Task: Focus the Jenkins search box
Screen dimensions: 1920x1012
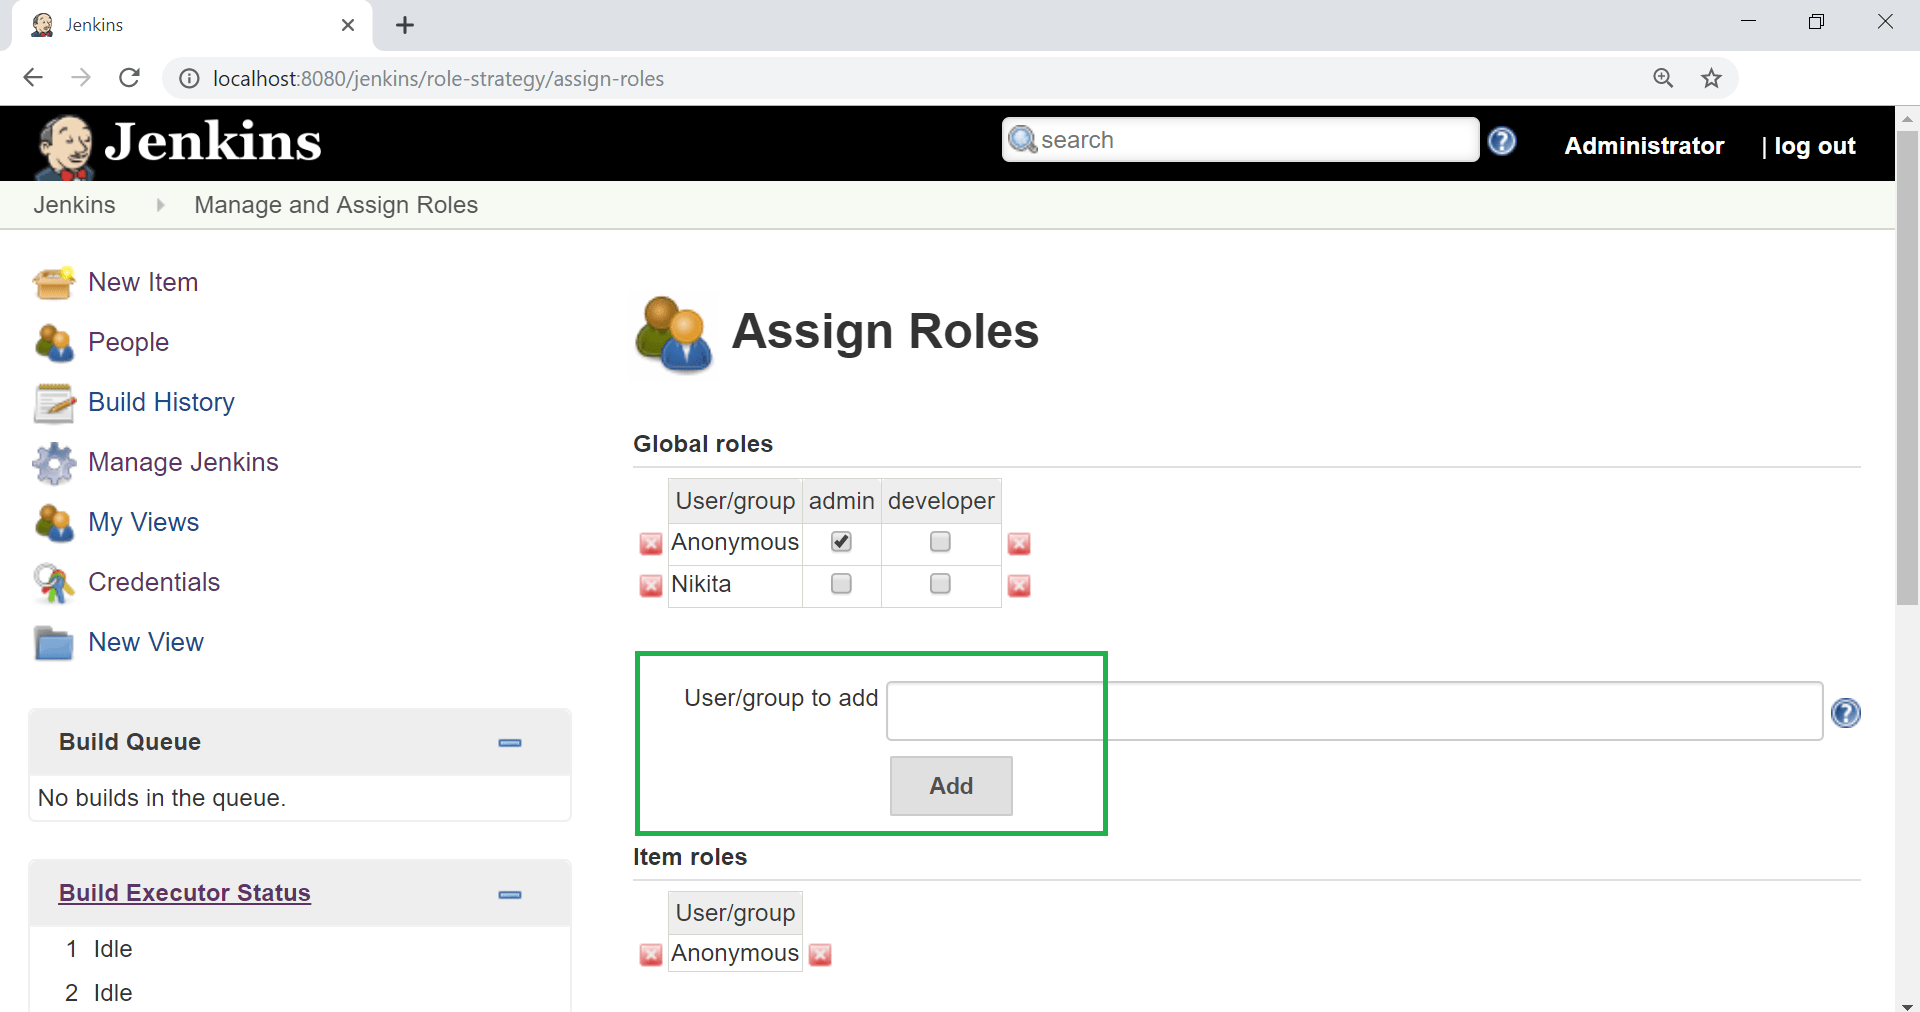Action: (x=1240, y=140)
